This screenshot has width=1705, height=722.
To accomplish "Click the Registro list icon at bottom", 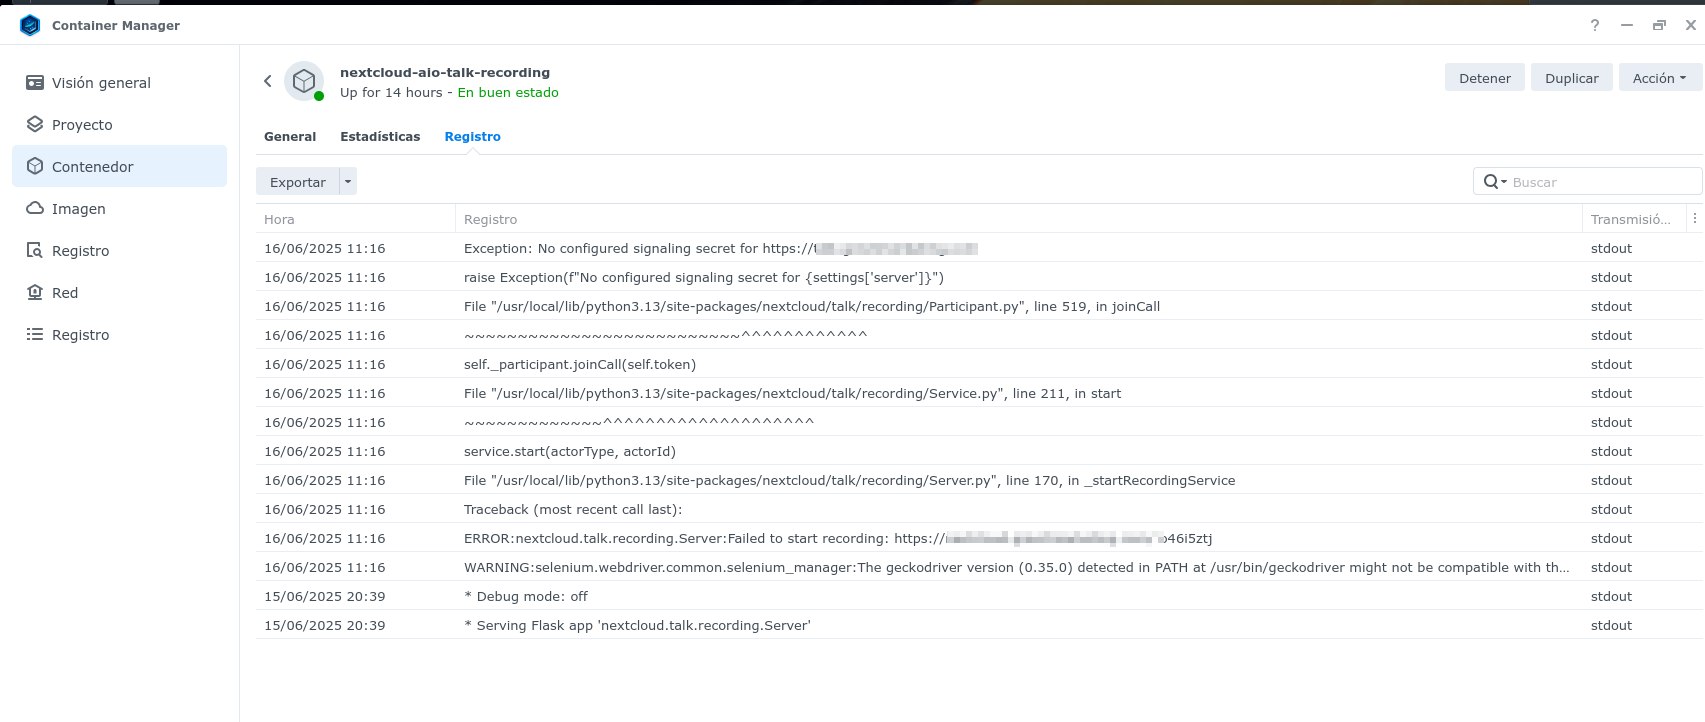I will 35,334.
